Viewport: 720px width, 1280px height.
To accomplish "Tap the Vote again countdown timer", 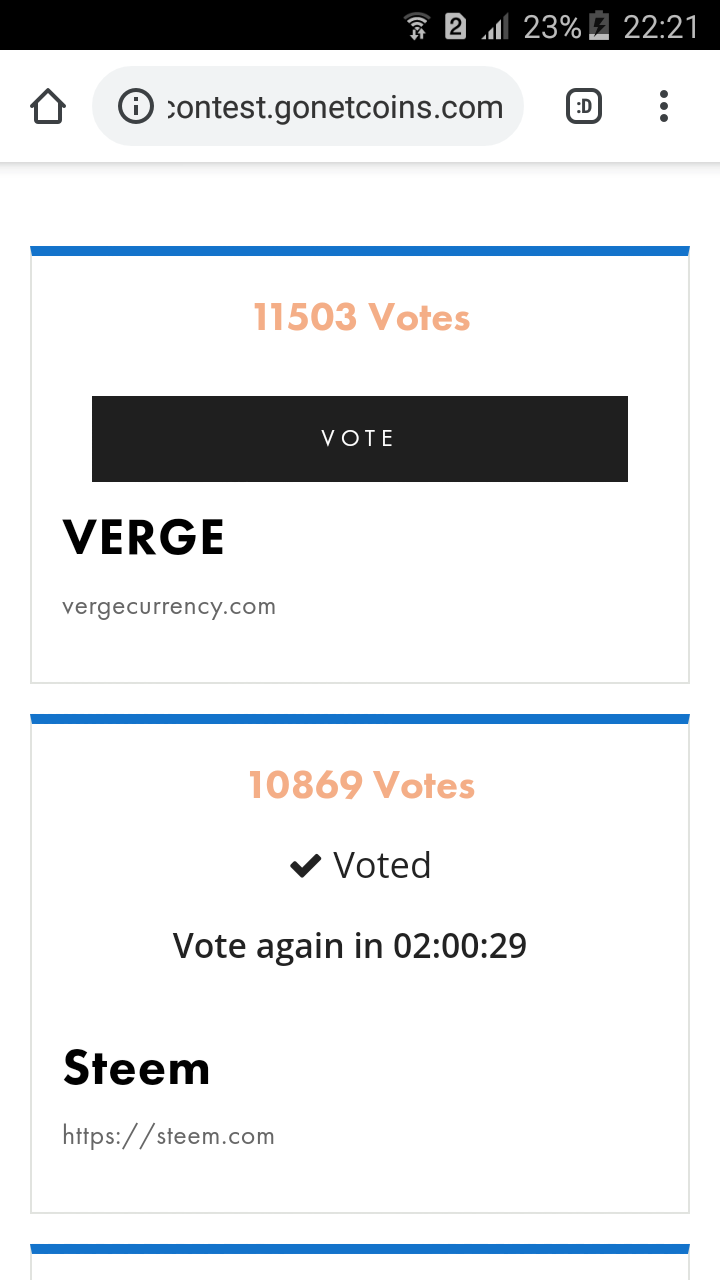I will pos(350,945).
